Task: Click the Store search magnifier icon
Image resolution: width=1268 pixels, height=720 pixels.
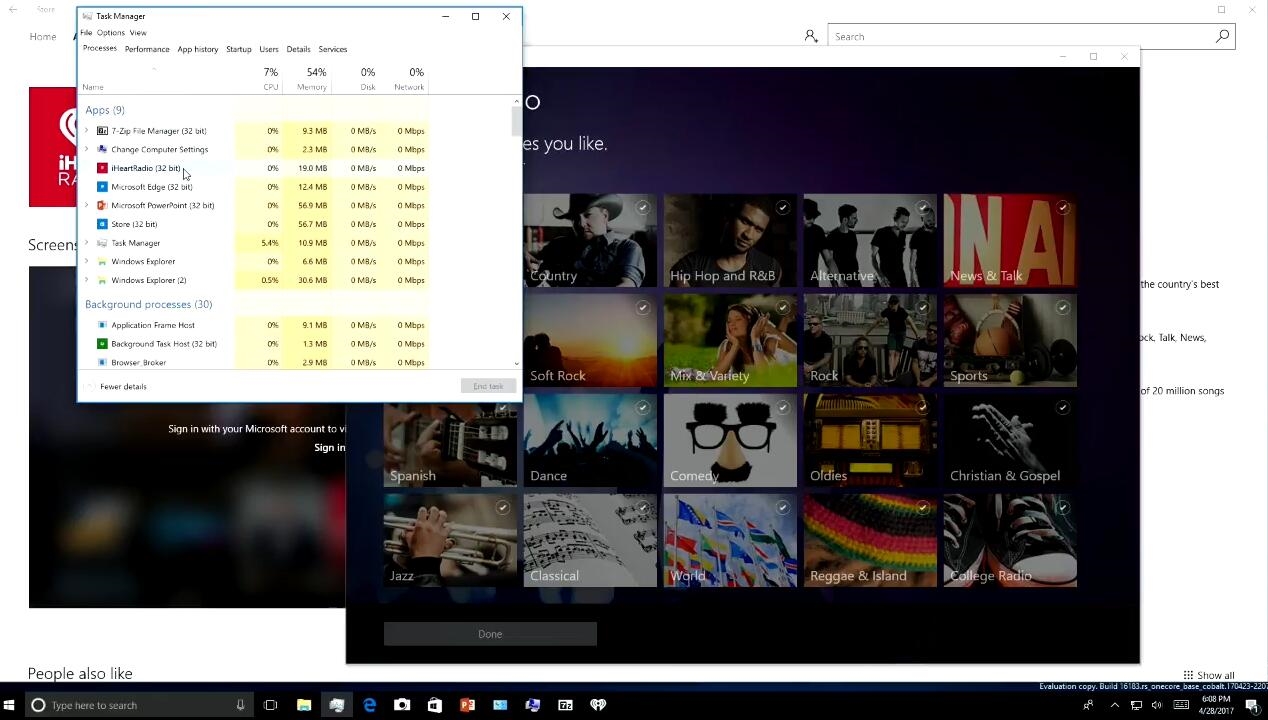Action: pos(1222,36)
